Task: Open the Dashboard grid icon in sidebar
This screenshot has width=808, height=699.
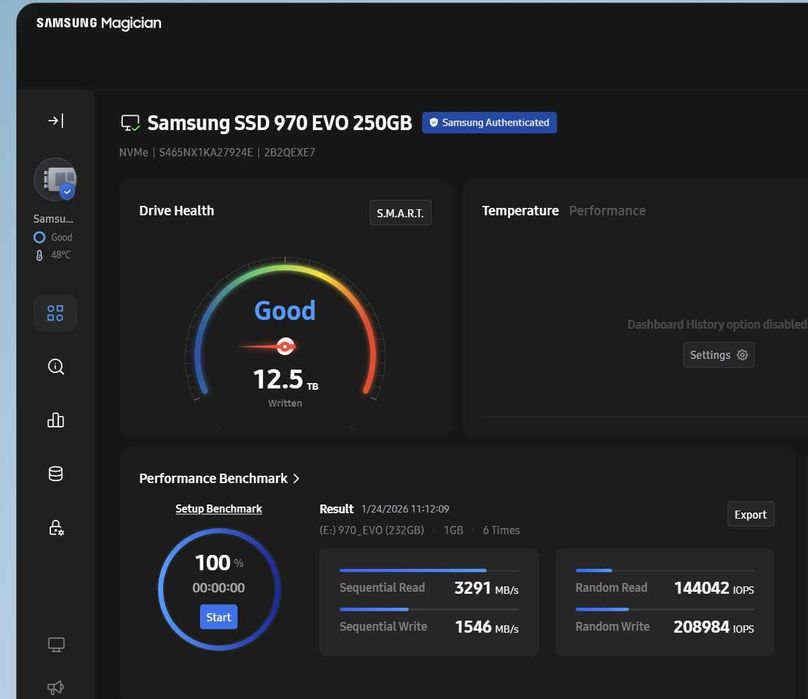Action: [55, 313]
